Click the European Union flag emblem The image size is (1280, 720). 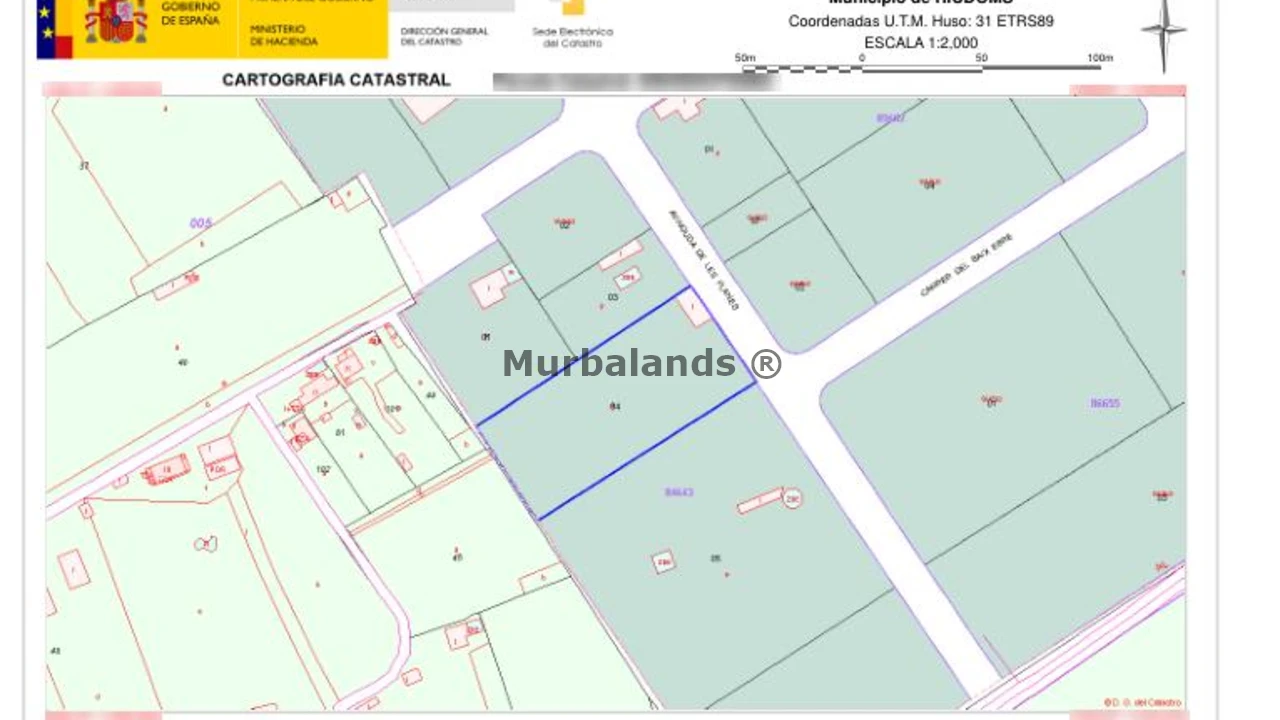(53, 30)
